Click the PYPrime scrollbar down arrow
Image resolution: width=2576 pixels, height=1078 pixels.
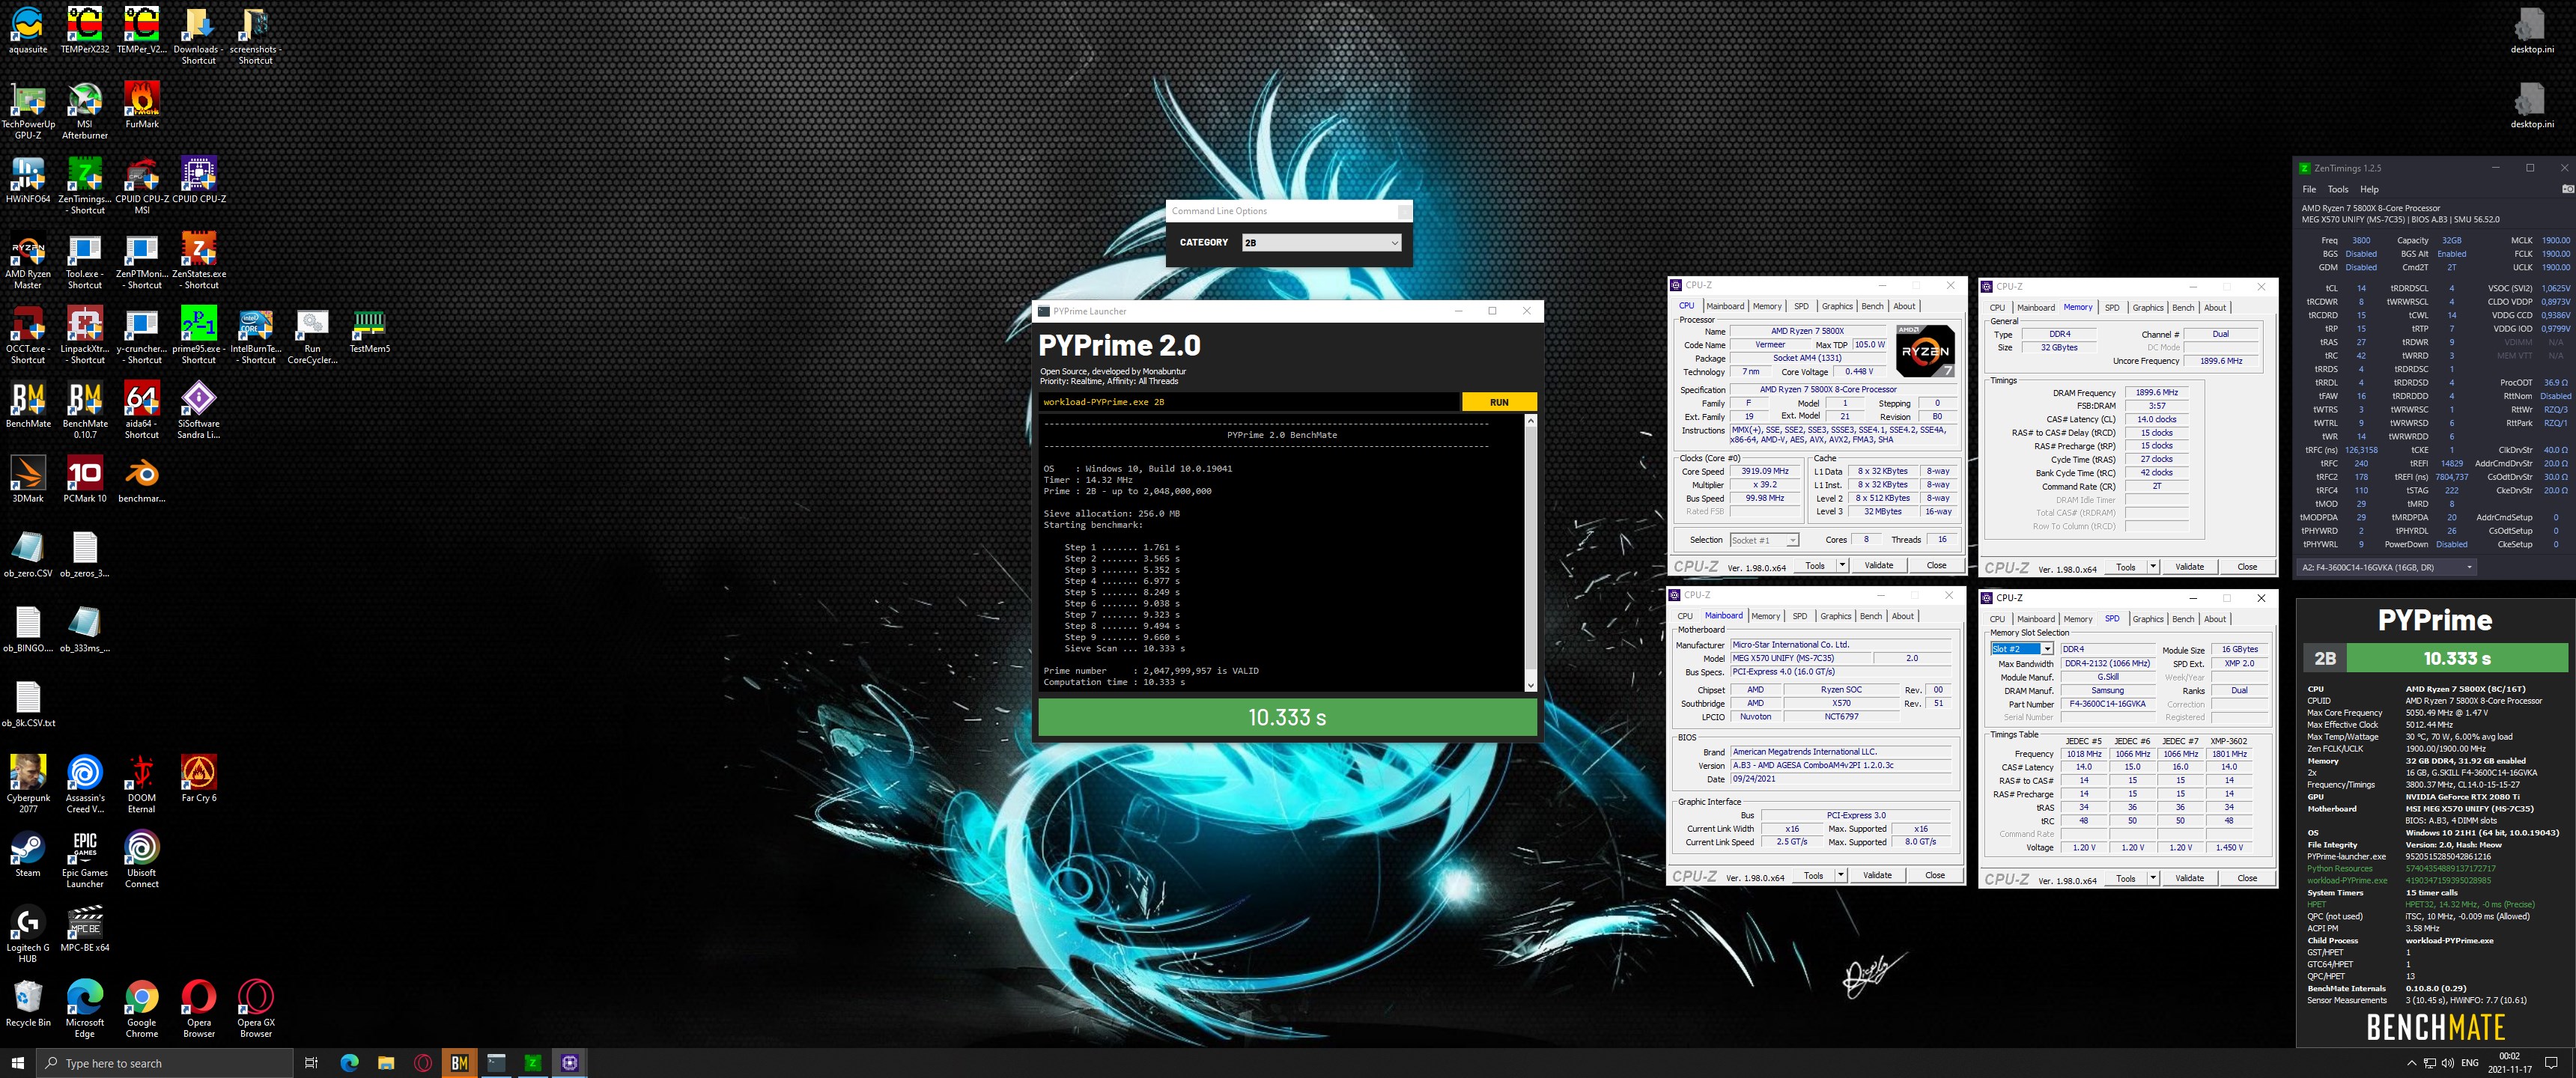tap(1530, 685)
